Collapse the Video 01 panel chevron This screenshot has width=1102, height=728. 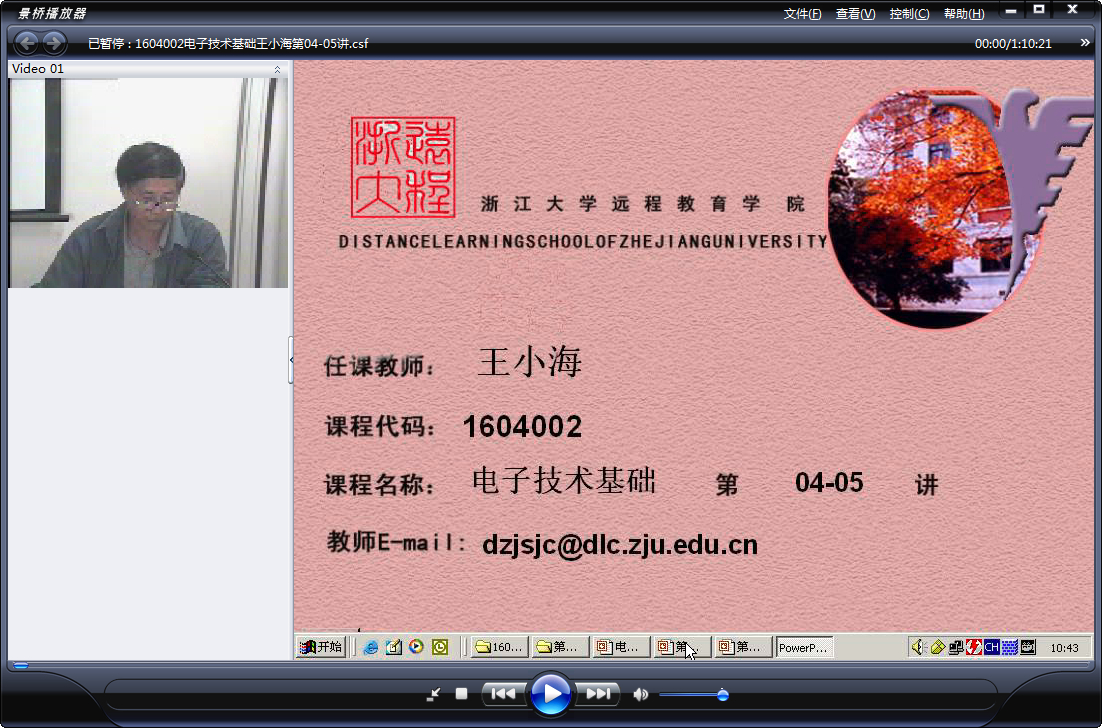click(x=277, y=69)
